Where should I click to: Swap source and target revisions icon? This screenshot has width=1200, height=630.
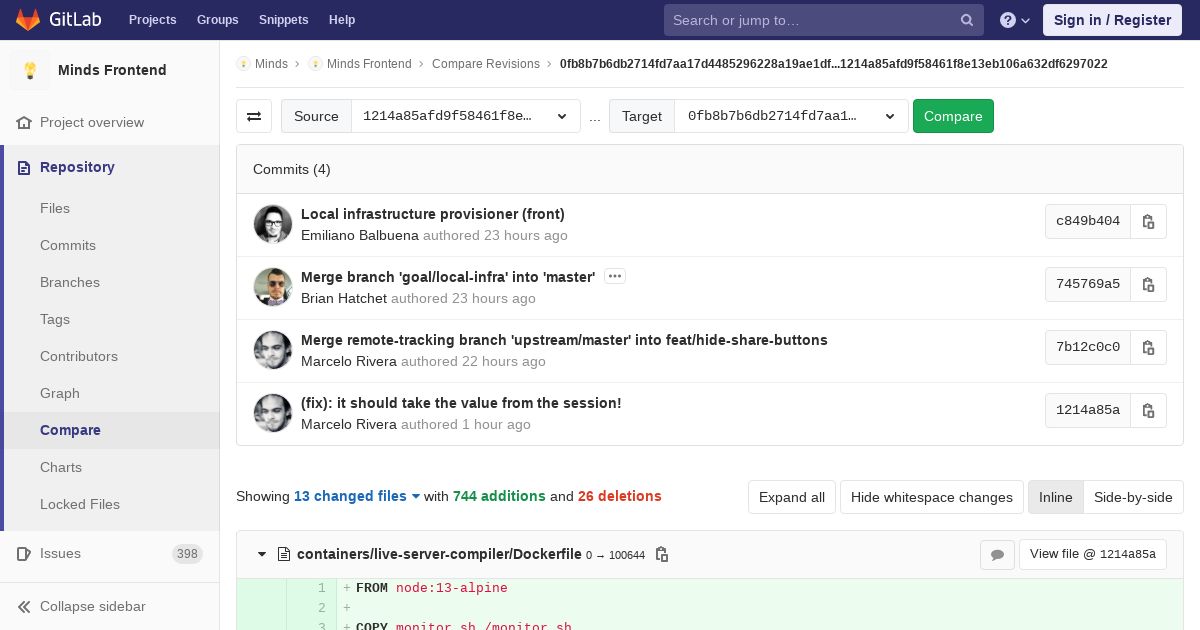click(254, 116)
